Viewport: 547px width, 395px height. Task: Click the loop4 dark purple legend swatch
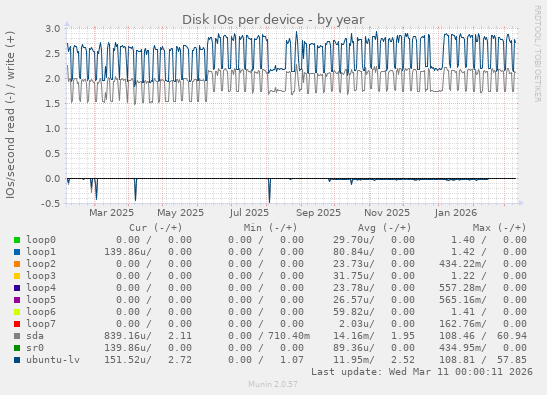click(x=17, y=288)
